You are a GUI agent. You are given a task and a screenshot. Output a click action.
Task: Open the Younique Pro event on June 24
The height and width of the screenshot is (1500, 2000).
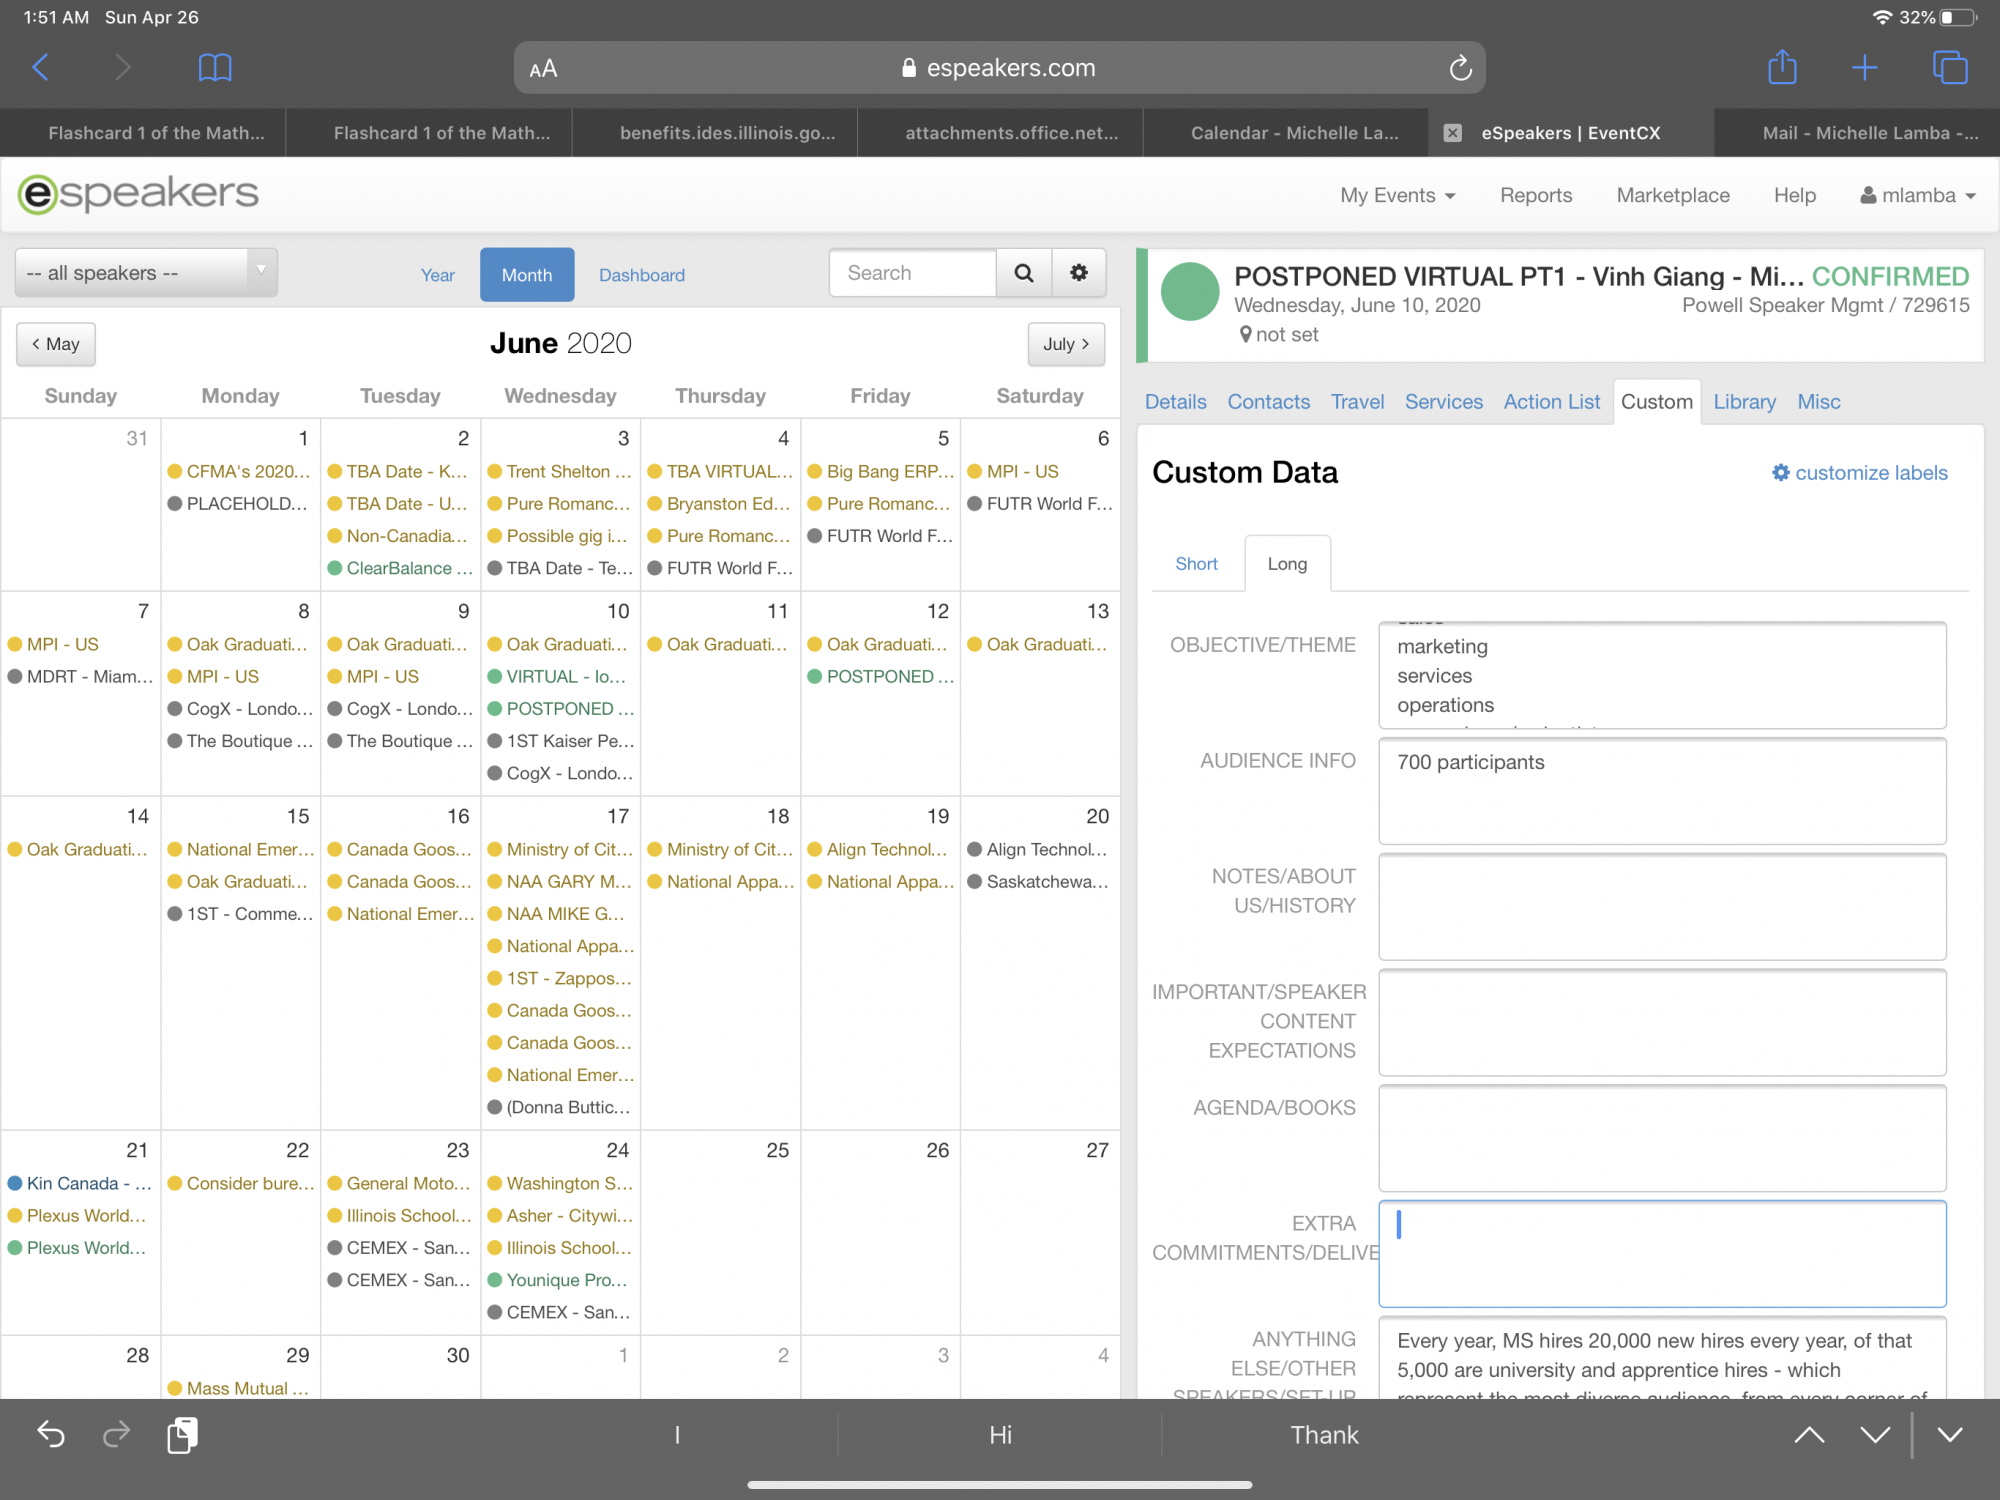click(x=558, y=1280)
